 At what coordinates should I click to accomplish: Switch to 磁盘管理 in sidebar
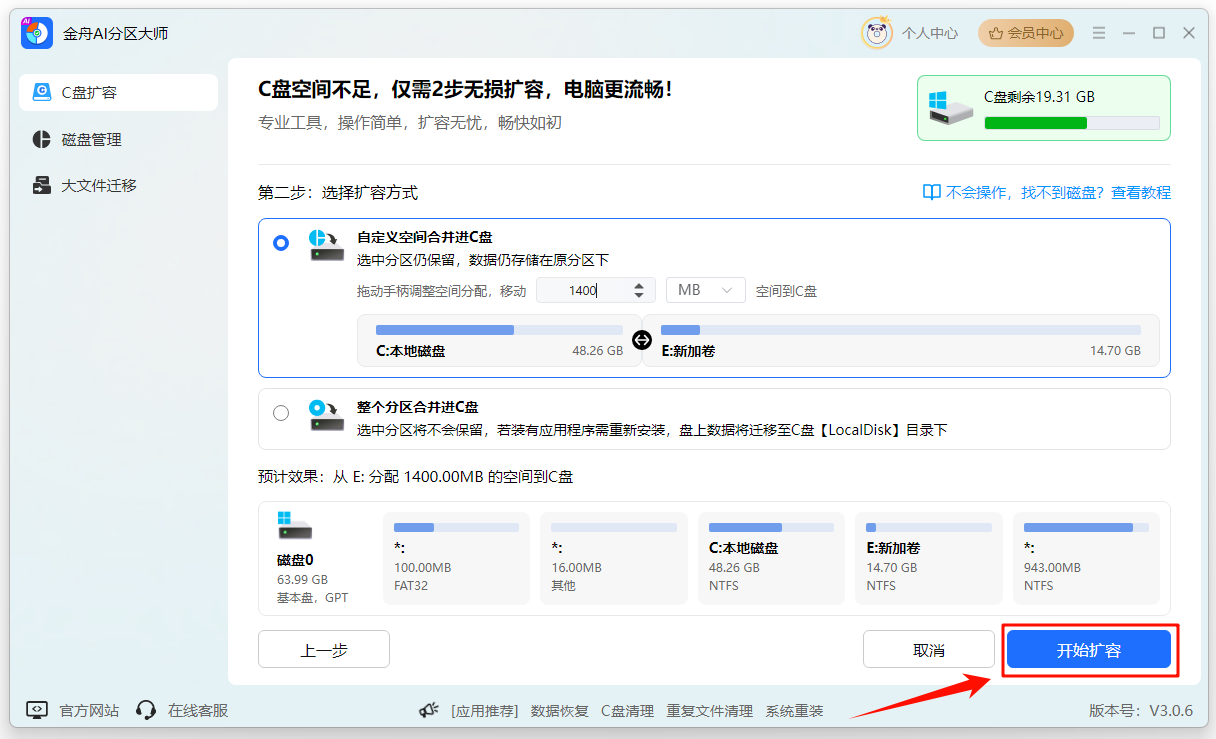coord(92,140)
